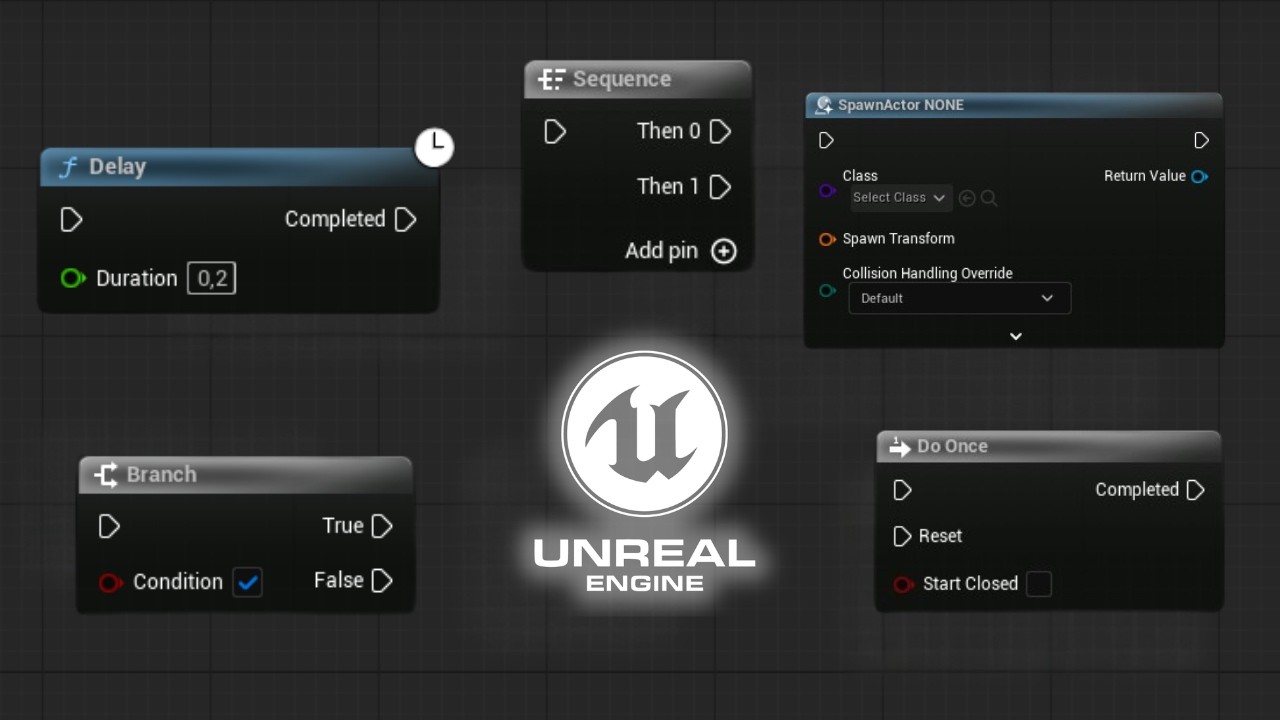
Task: Click the Delay node's Completed output pin
Action: click(405, 219)
